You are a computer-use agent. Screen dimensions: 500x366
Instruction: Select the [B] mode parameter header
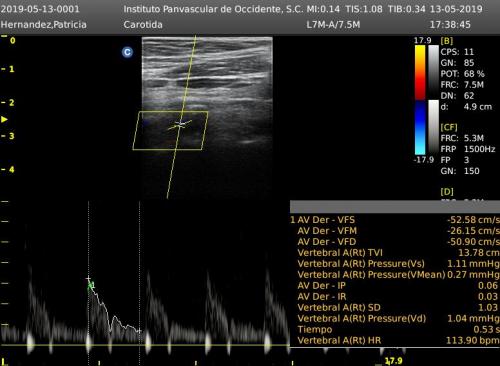click(447, 41)
